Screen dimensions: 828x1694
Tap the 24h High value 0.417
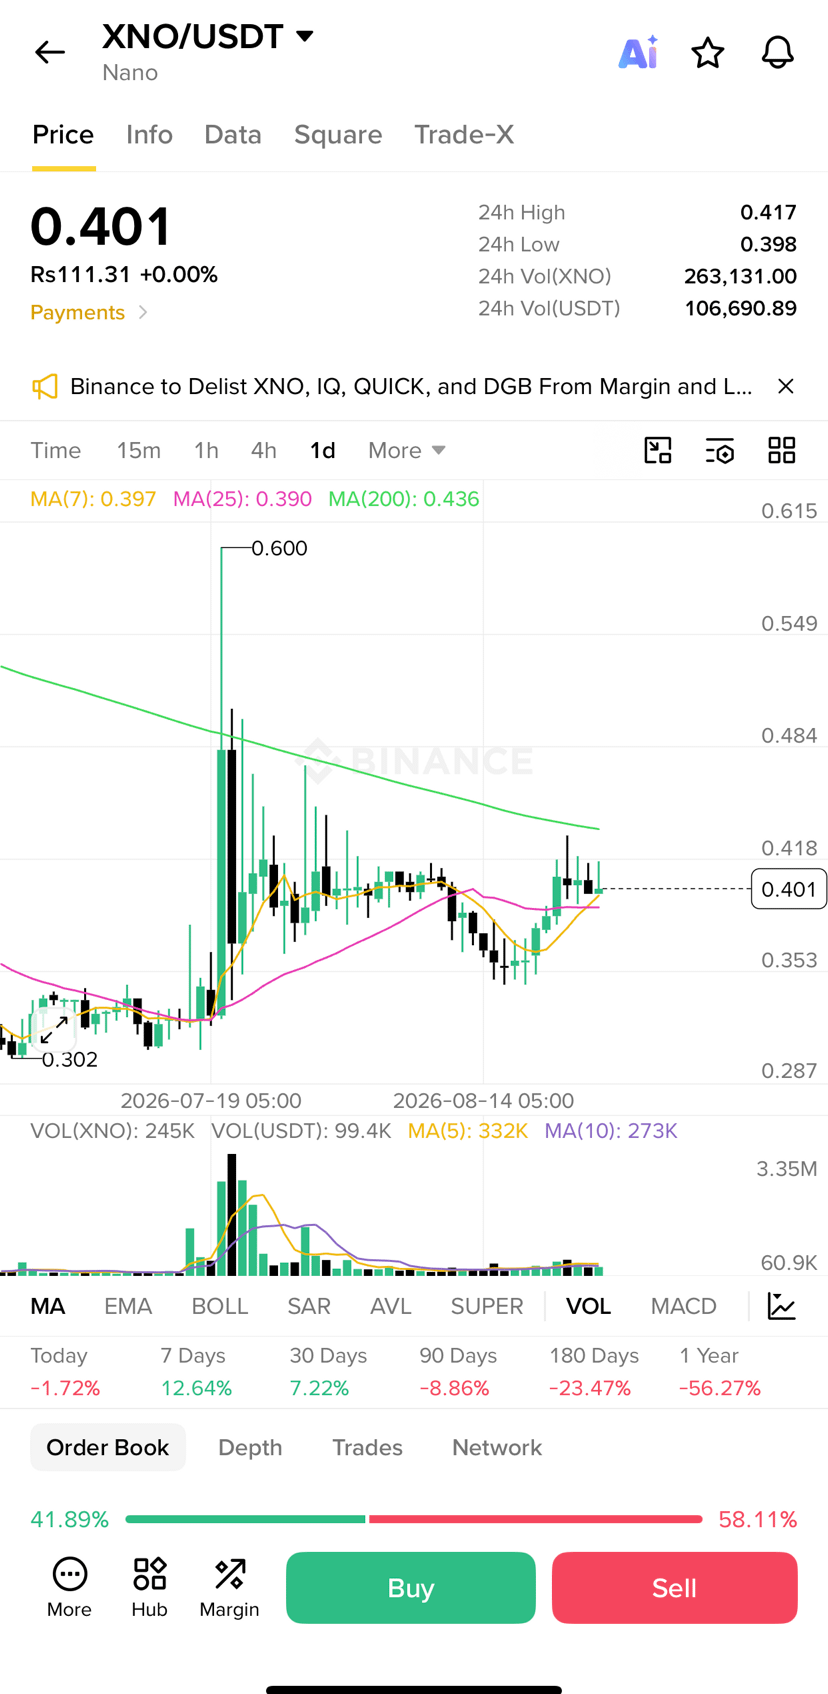[x=768, y=212]
